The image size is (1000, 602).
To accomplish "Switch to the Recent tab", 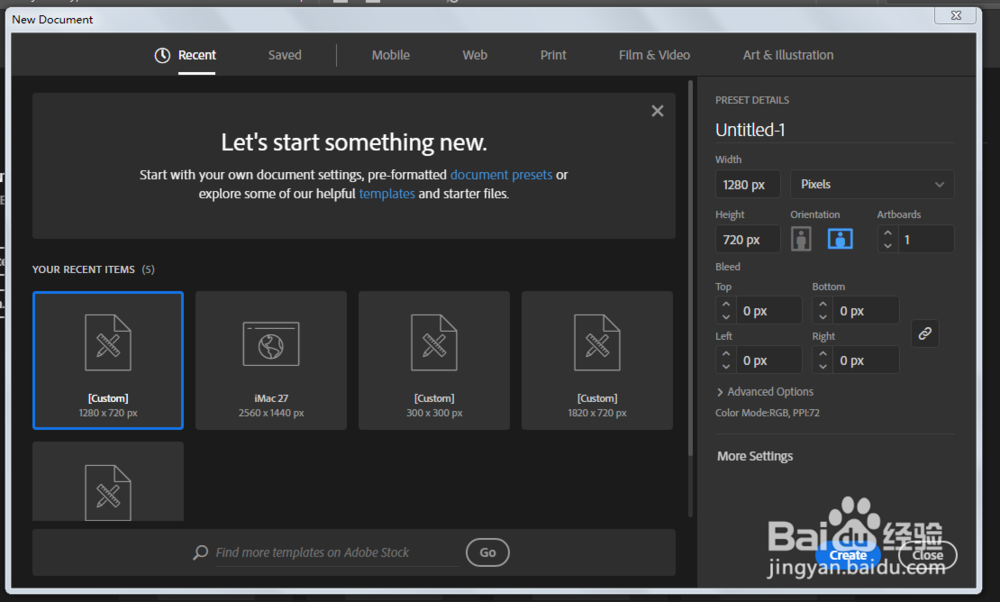I will (x=196, y=55).
